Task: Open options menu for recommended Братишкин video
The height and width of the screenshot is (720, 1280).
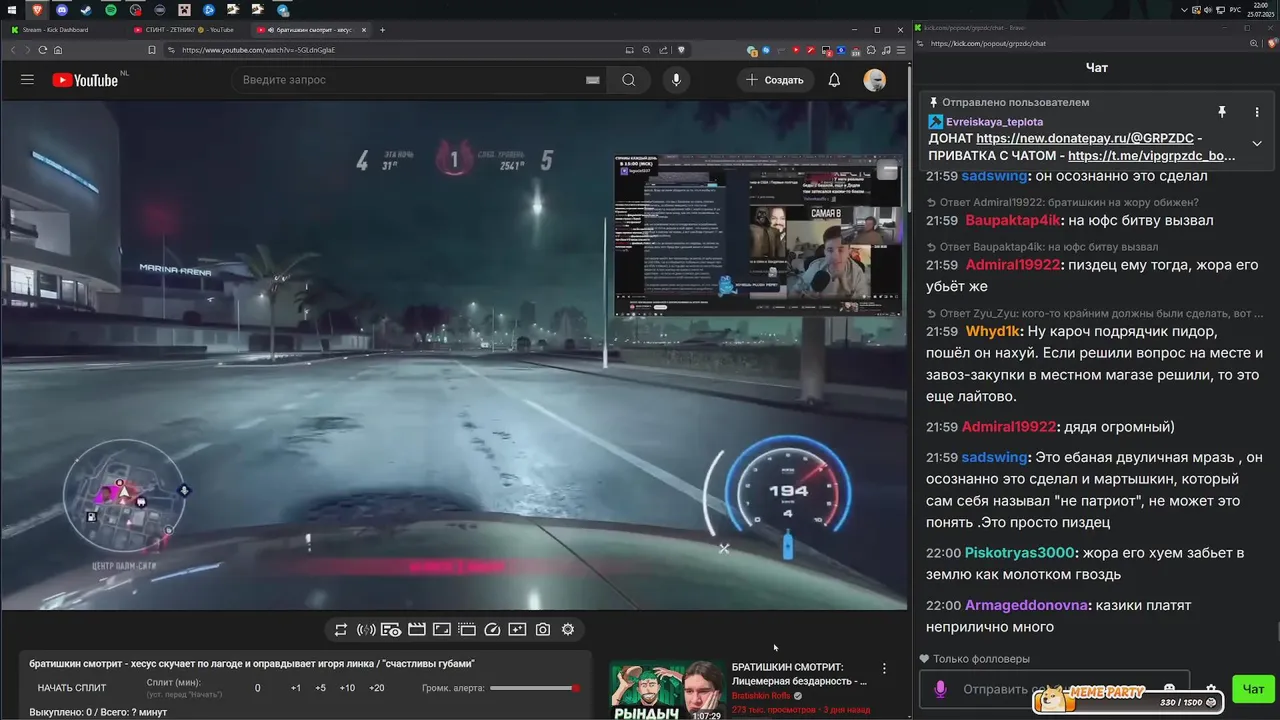Action: tap(884, 668)
